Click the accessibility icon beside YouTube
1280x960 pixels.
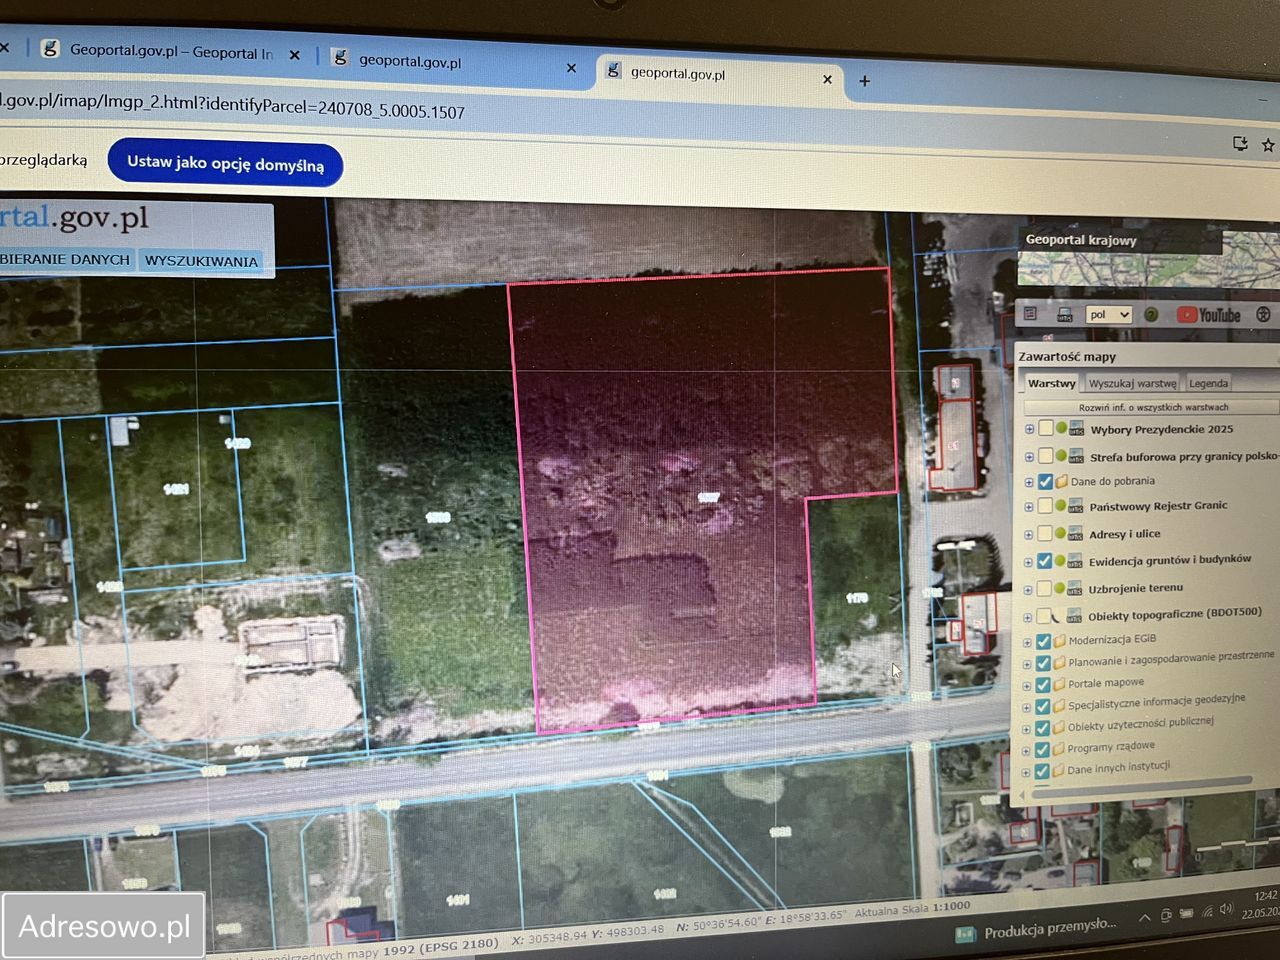(x=1263, y=314)
